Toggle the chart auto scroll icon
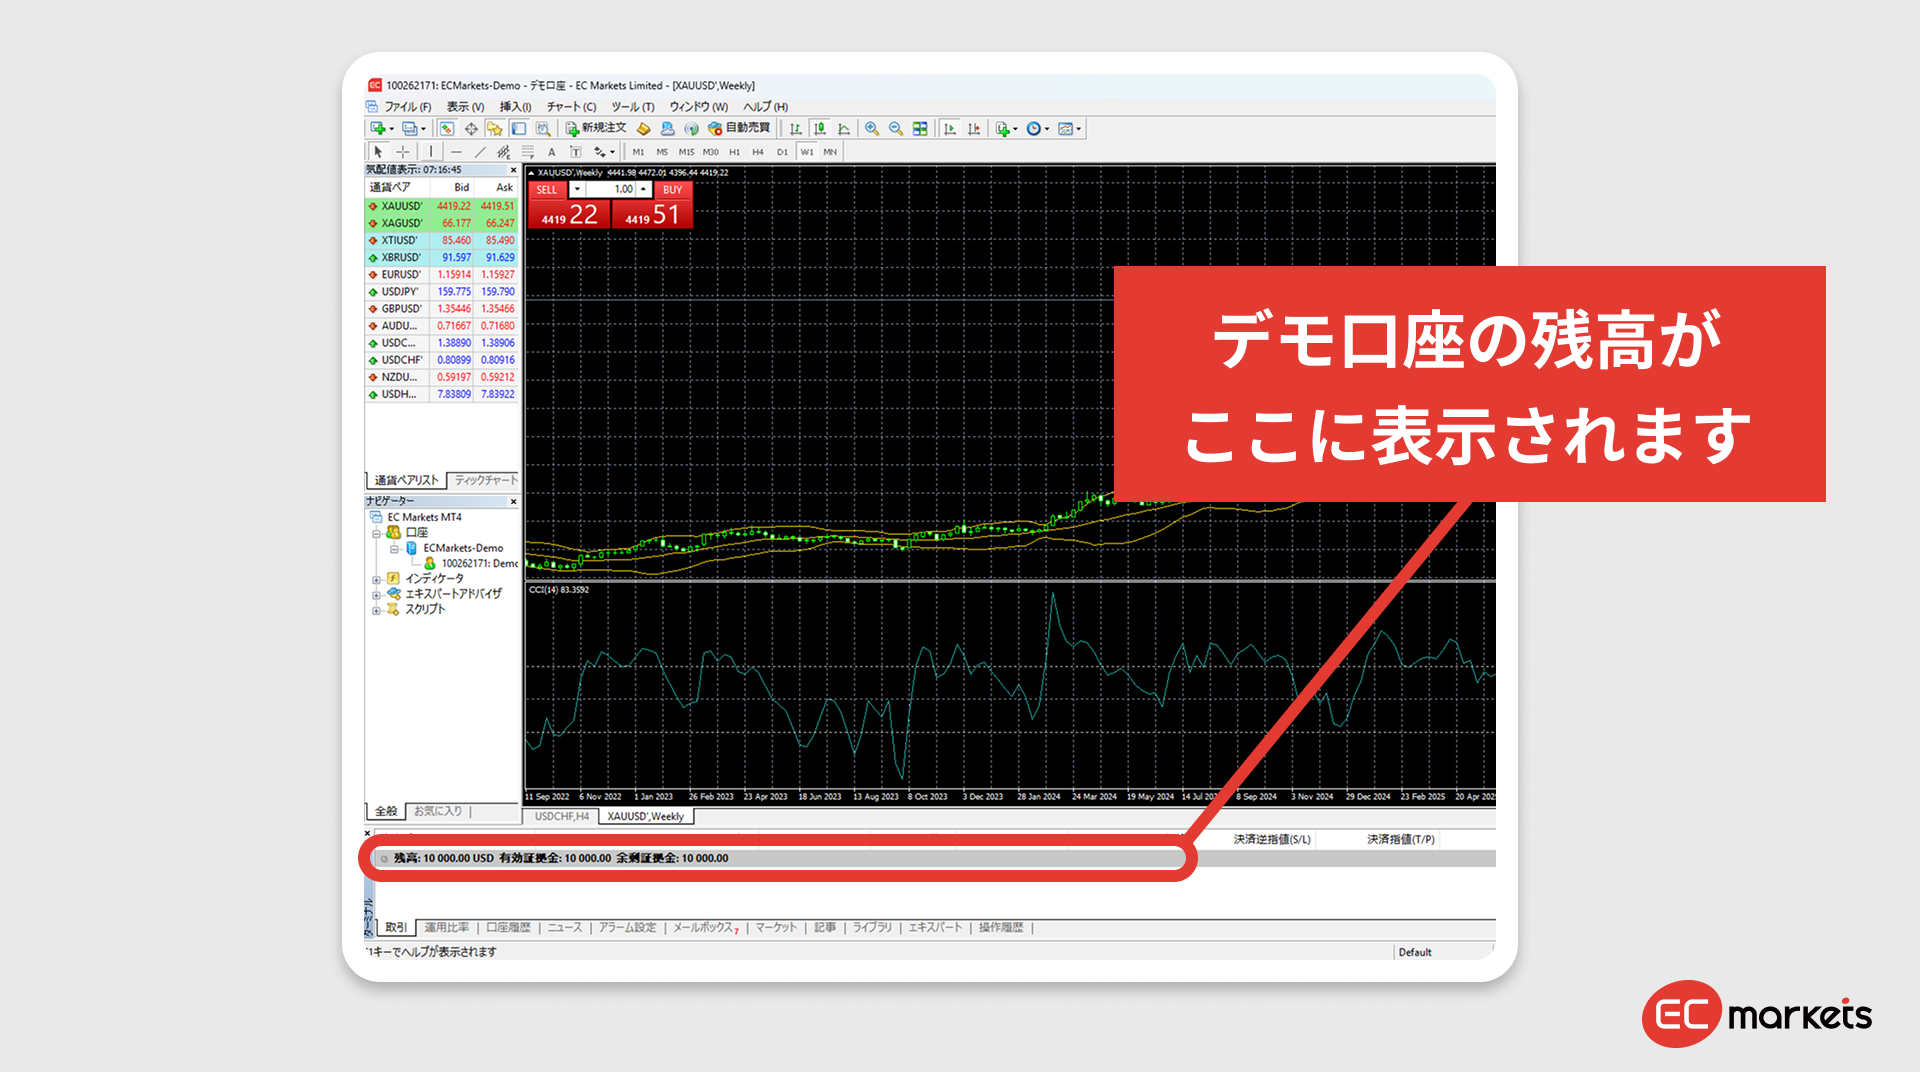This screenshot has height=1072, width=1920. (950, 128)
